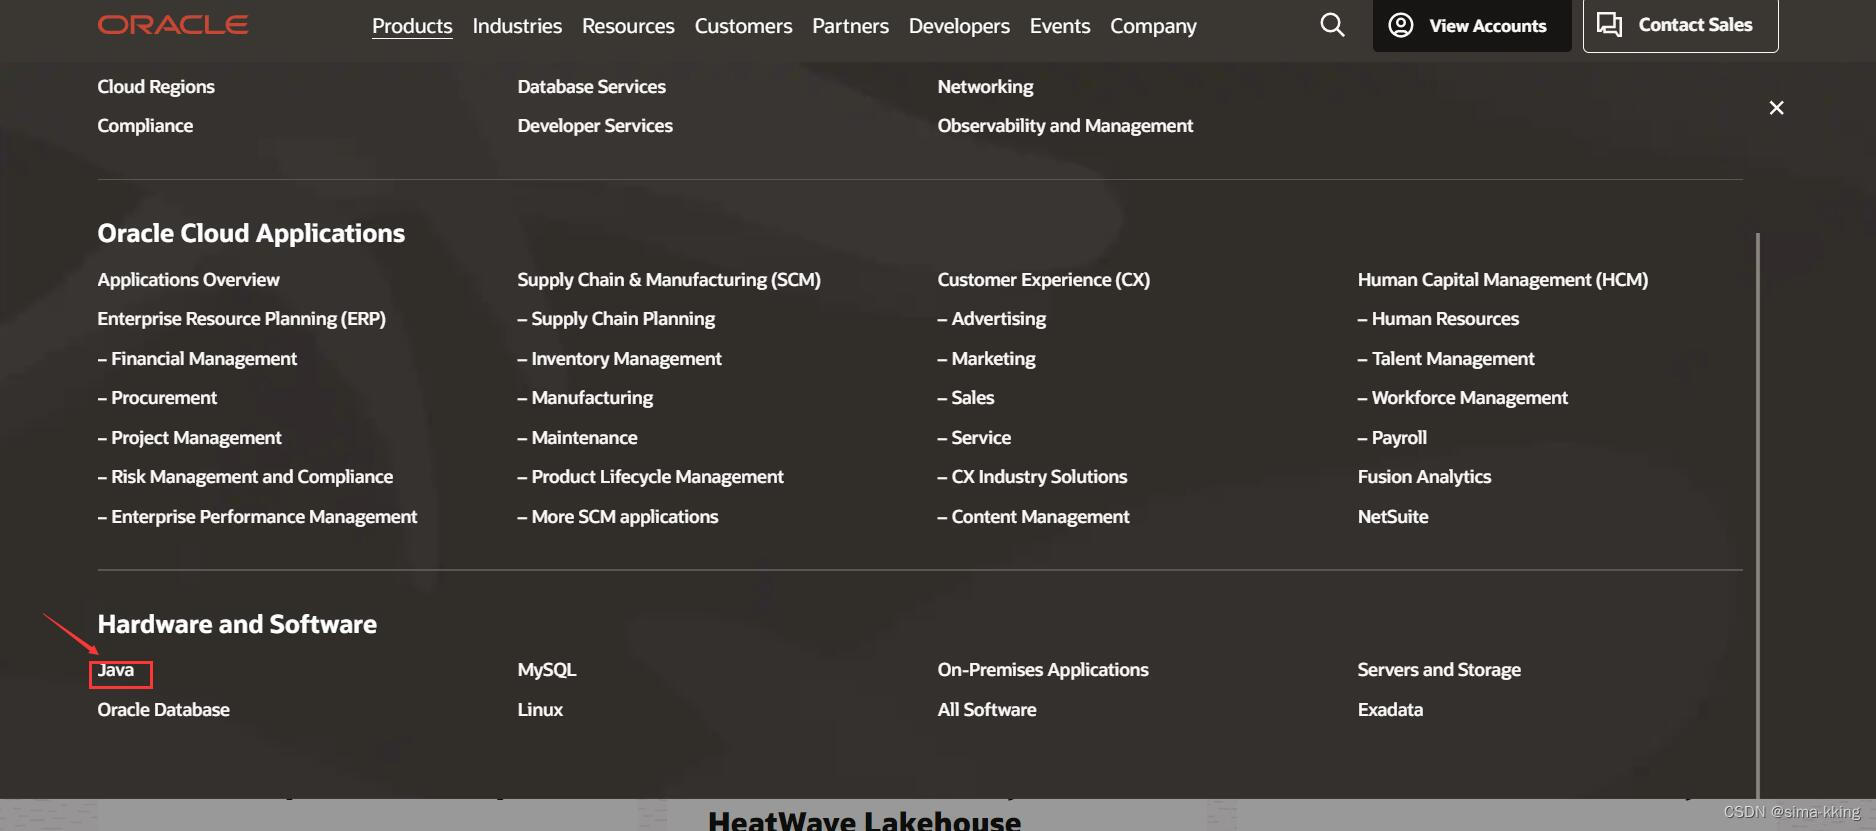Open Database Services
The height and width of the screenshot is (831, 1876).
[591, 87]
